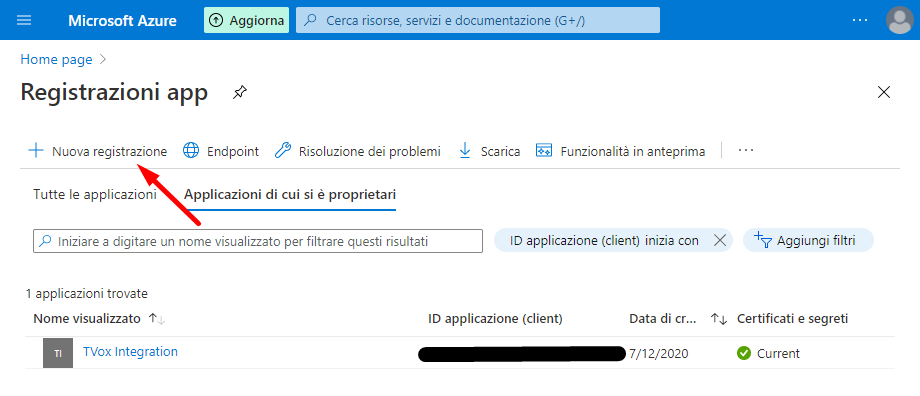Open the toolbar more options ellipsis
The width and height of the screenshot is (920, 396).
pyautogui.click(x=746, y=151)
